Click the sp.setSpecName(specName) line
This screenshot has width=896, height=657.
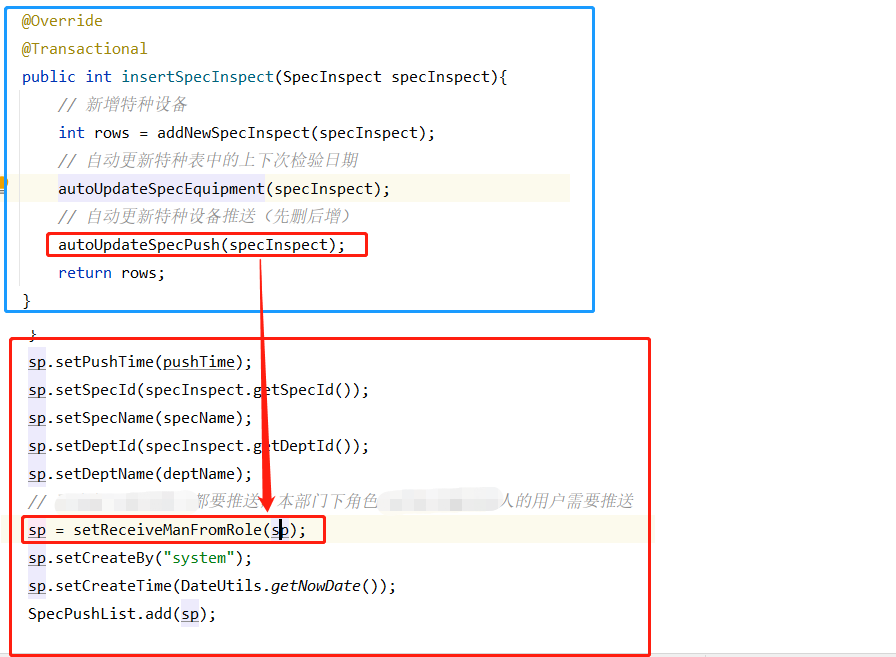coord(140,418)
